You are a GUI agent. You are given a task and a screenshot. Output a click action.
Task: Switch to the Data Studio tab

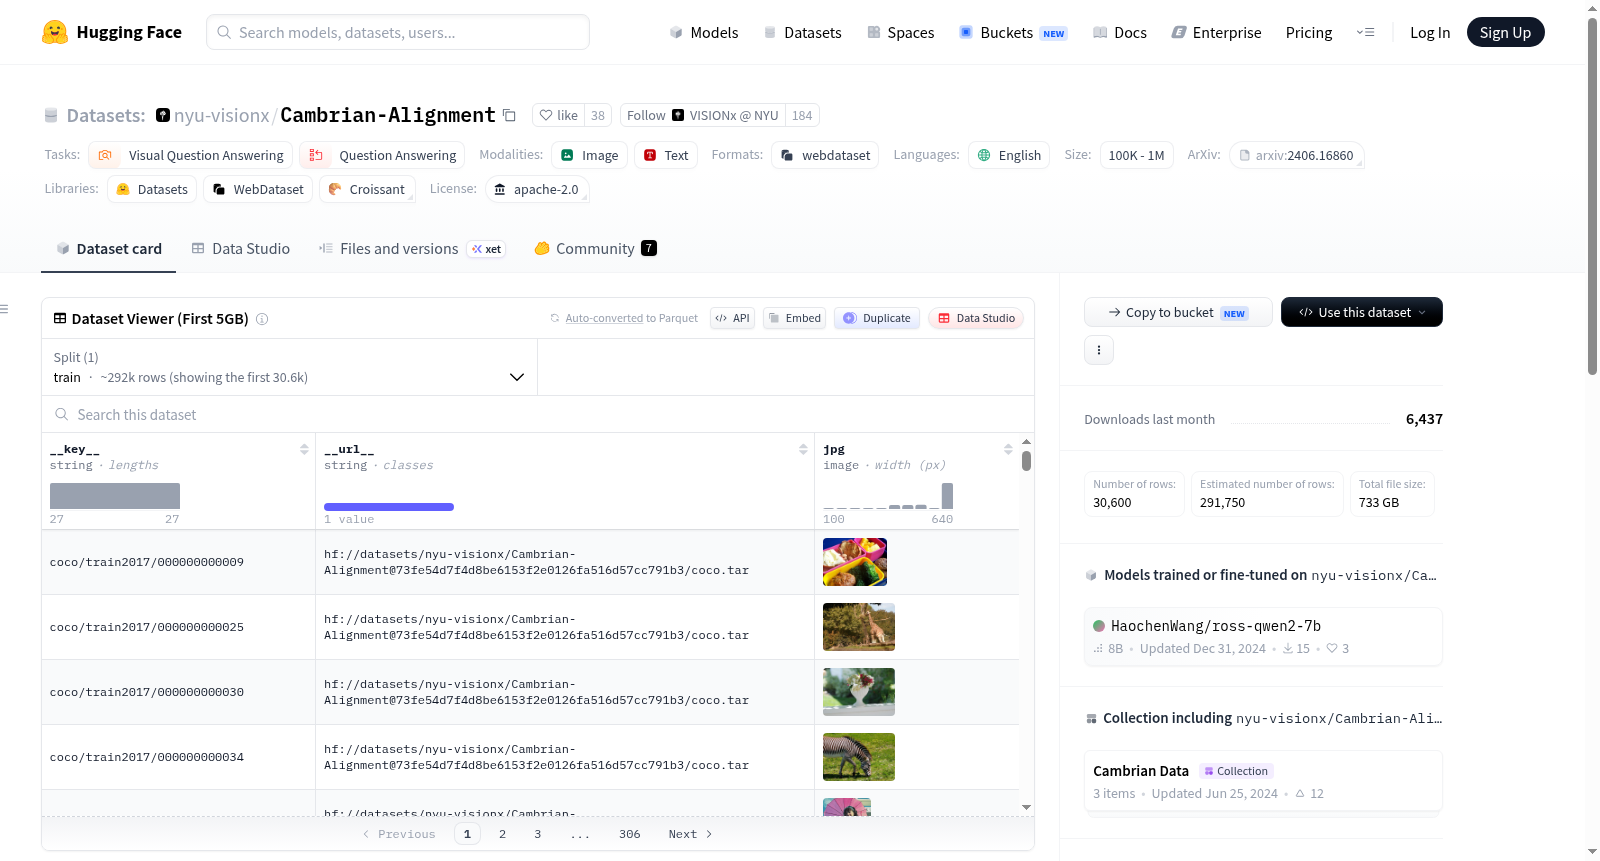(241, 249)
